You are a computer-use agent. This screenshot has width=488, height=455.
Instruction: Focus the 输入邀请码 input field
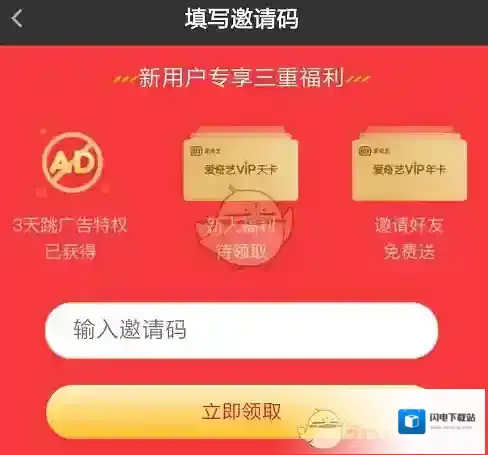coord(241,330)
